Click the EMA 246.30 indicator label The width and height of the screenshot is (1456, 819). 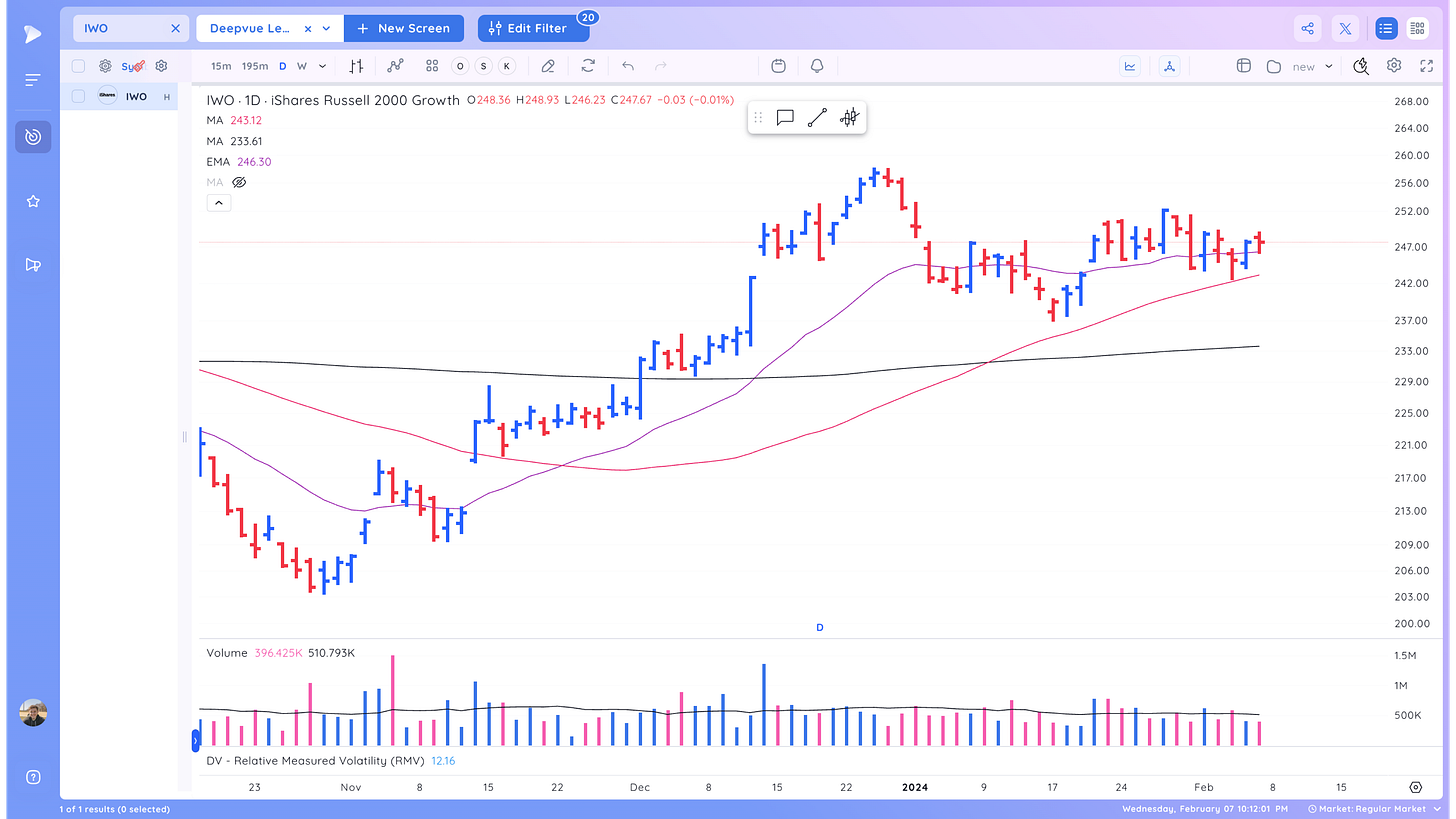point(239,161)
